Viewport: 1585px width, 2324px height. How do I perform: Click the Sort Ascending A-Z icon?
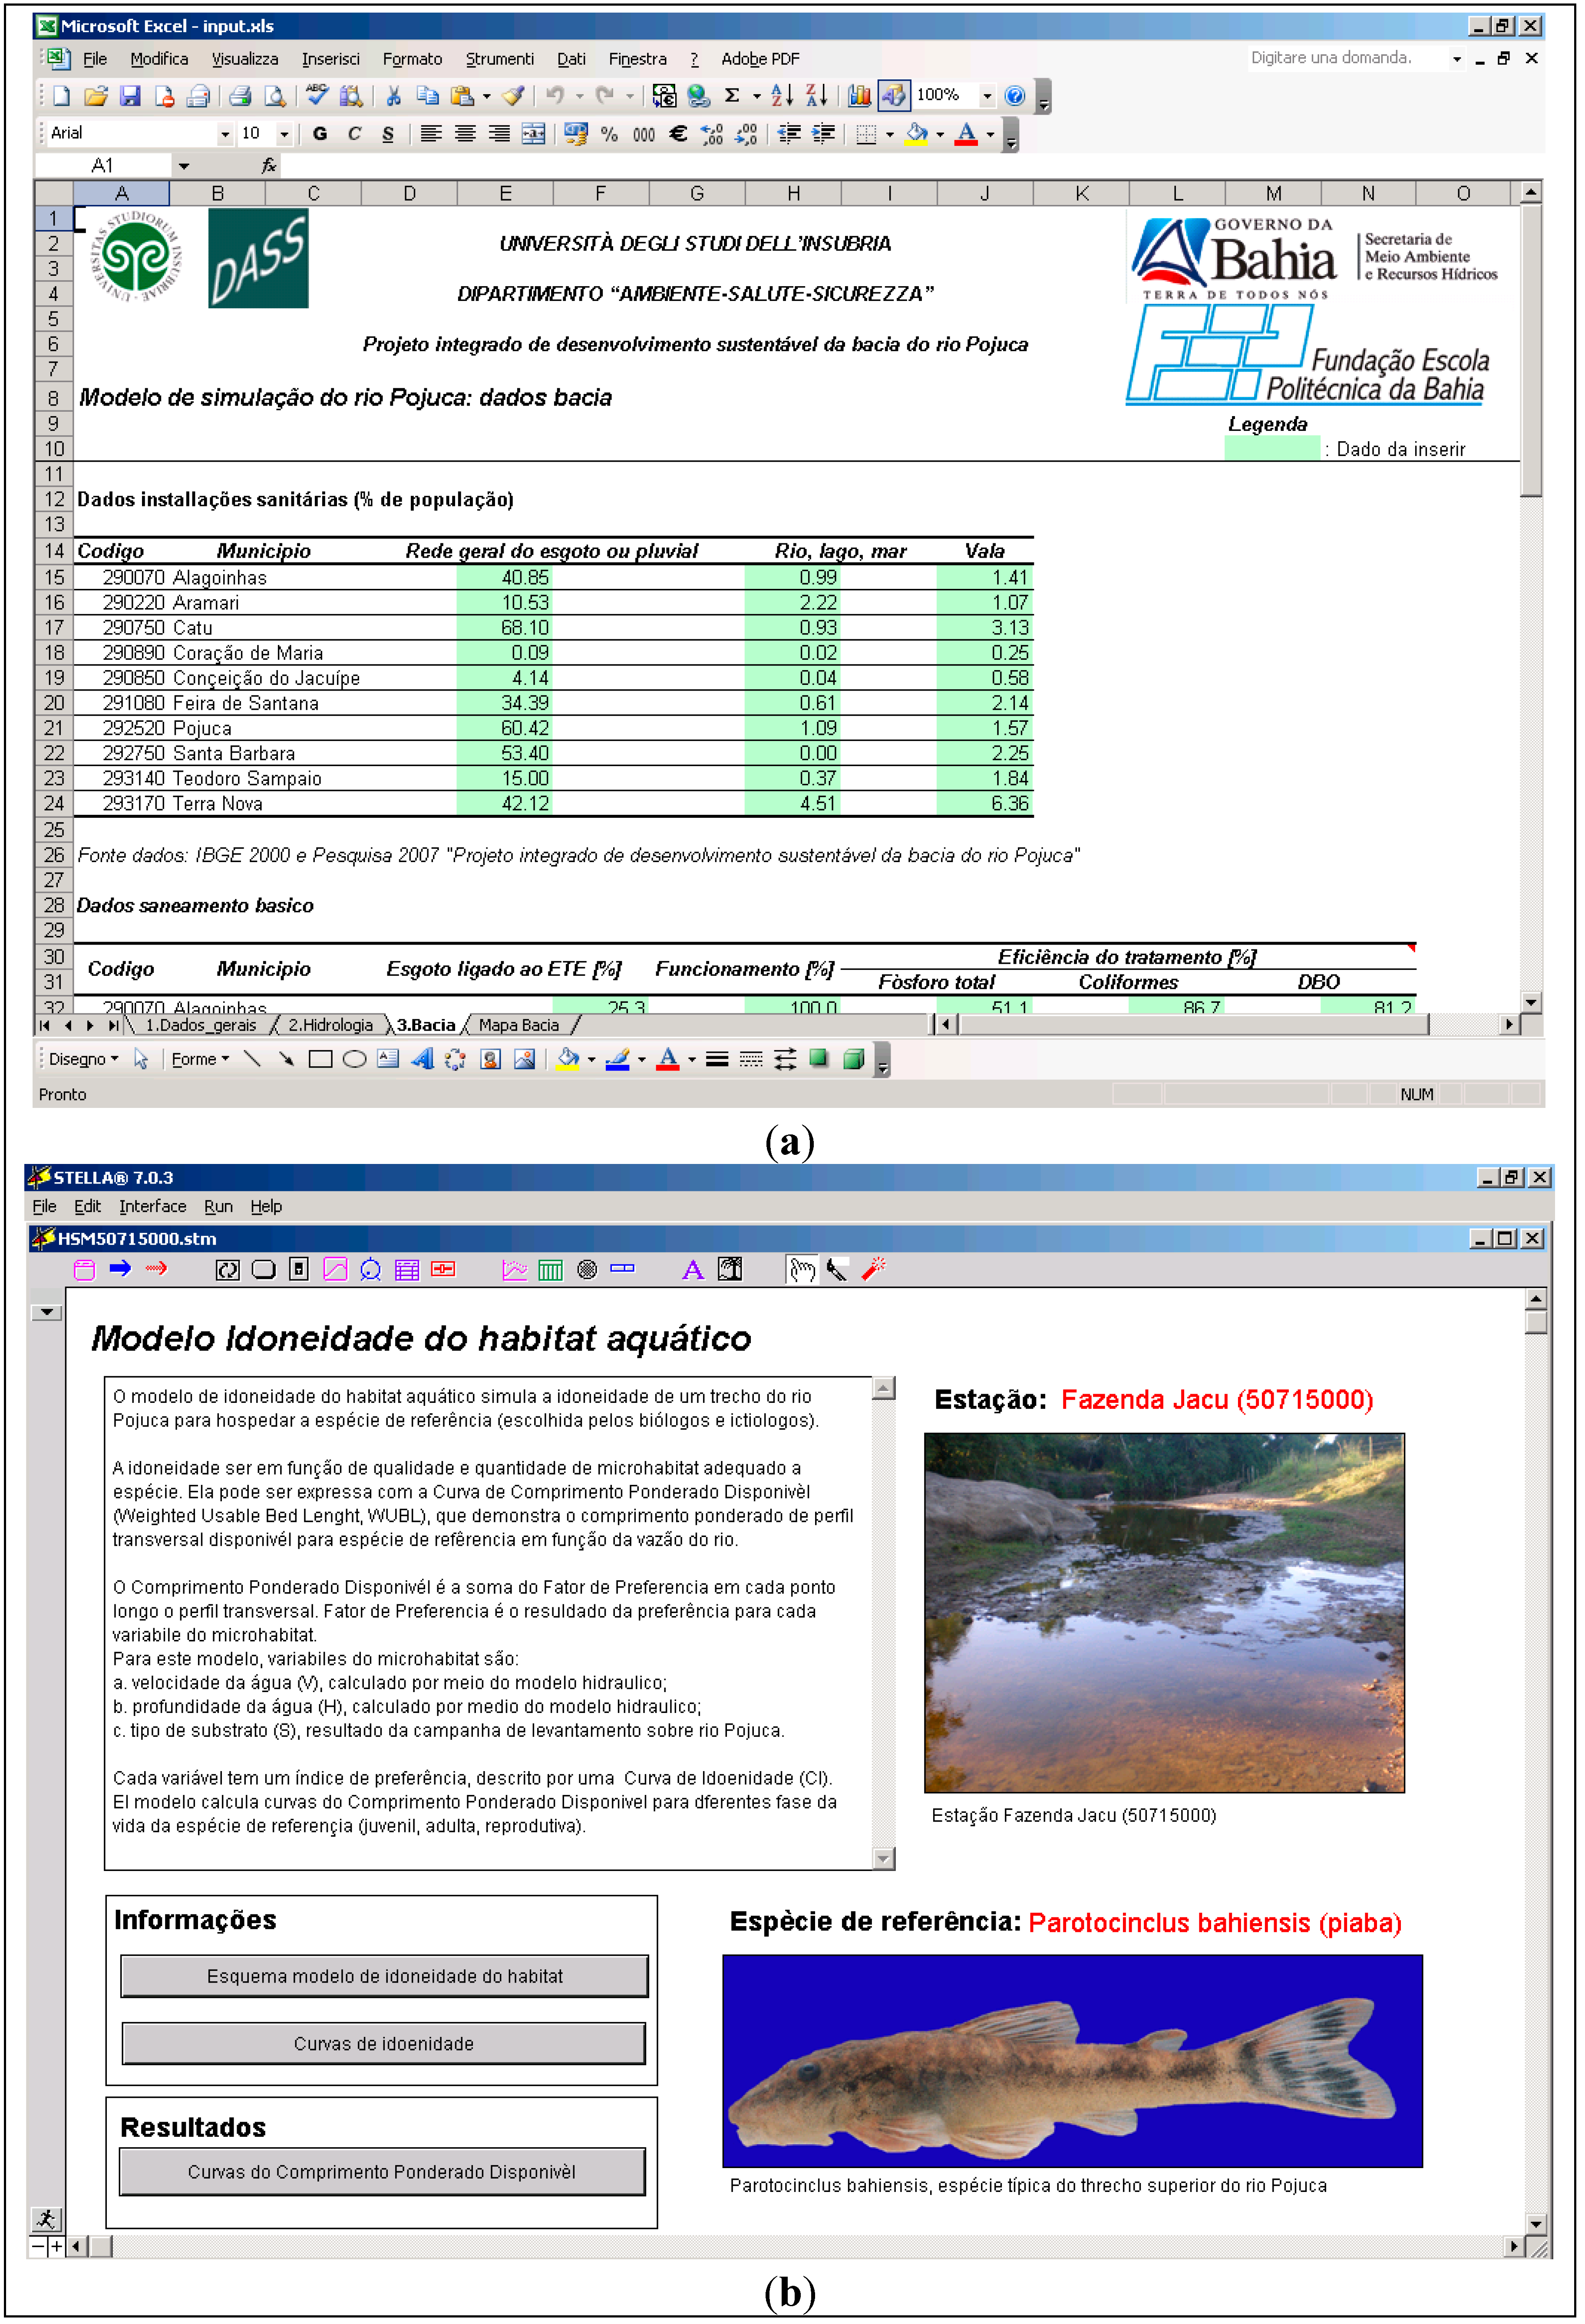[782, 96]
